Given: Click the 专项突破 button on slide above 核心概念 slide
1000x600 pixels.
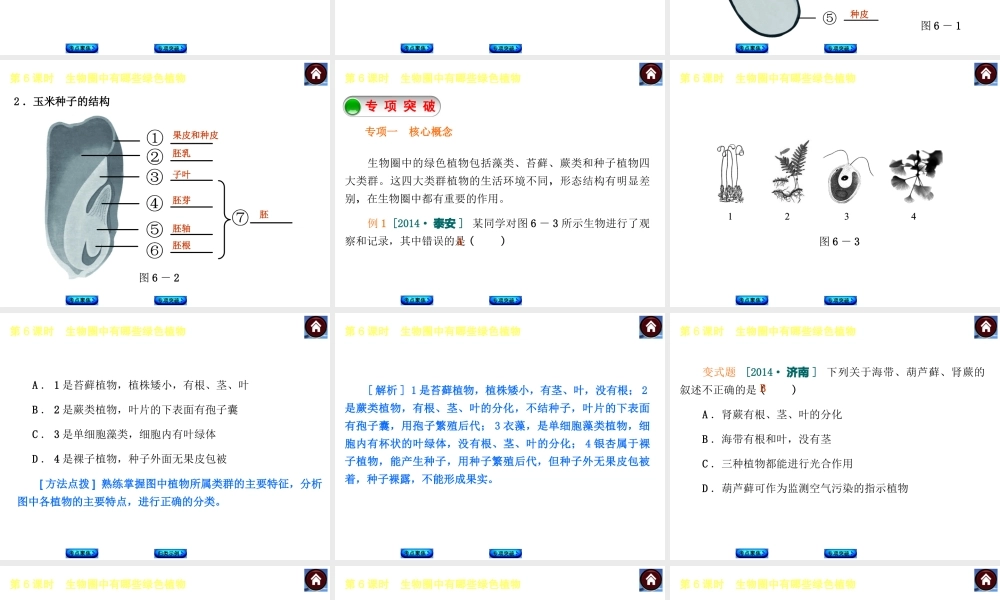Looking at the screenshot, I should (505, 48).
